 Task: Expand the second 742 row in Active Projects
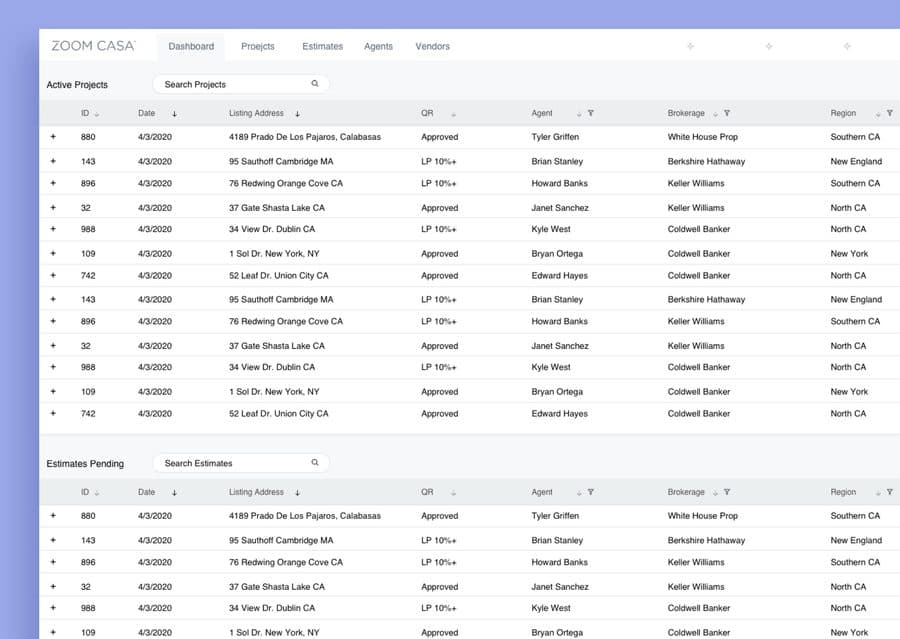tap(53, 413)
